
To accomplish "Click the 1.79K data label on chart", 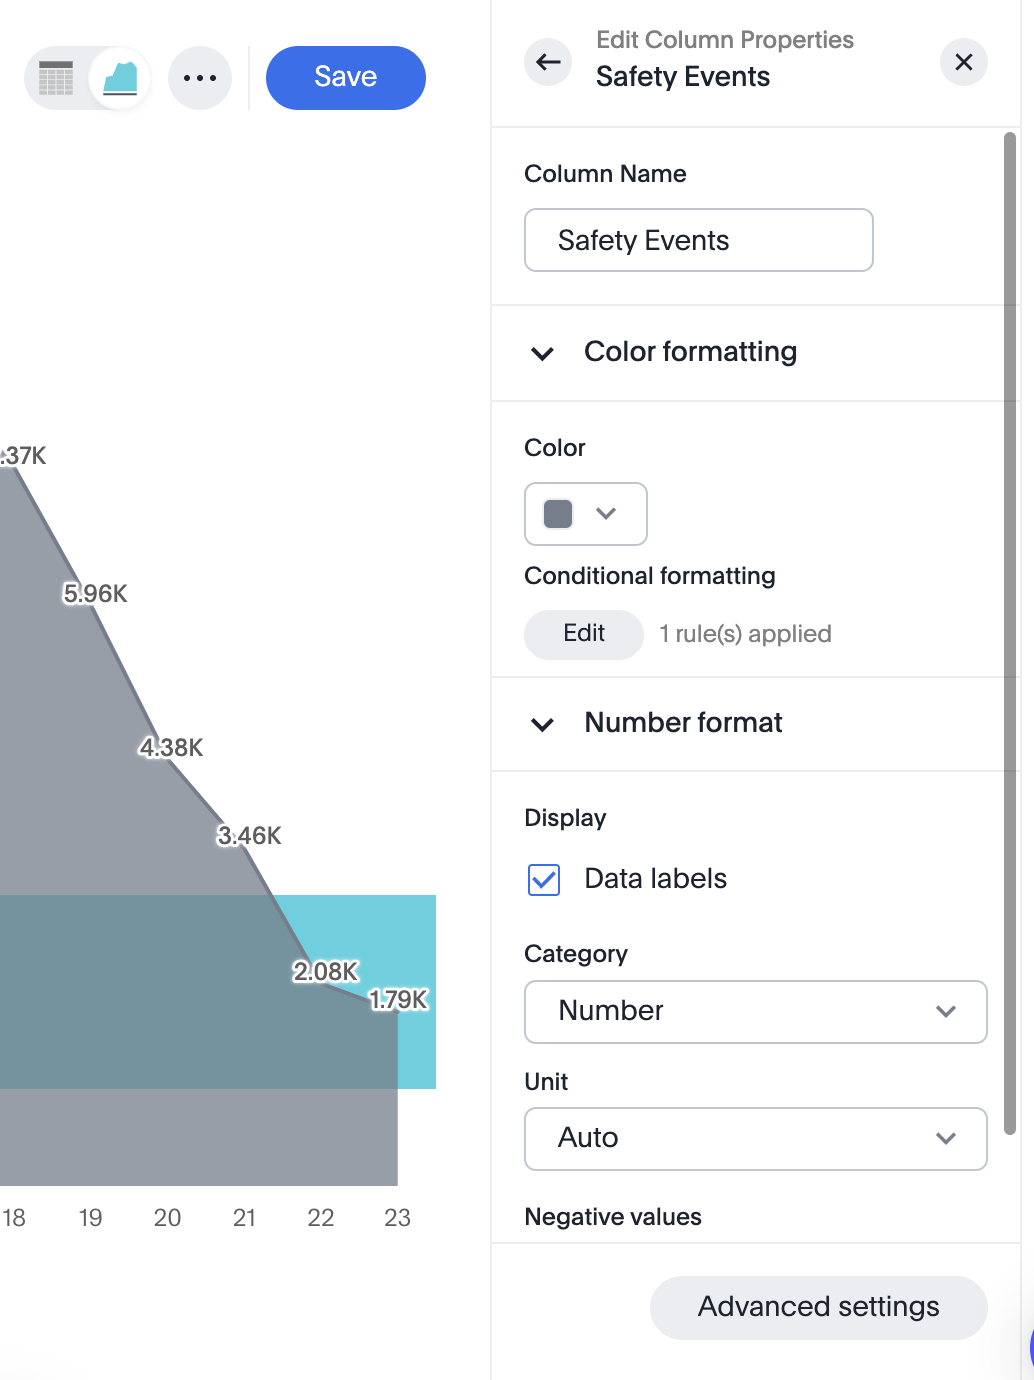I will (399, 1000).
